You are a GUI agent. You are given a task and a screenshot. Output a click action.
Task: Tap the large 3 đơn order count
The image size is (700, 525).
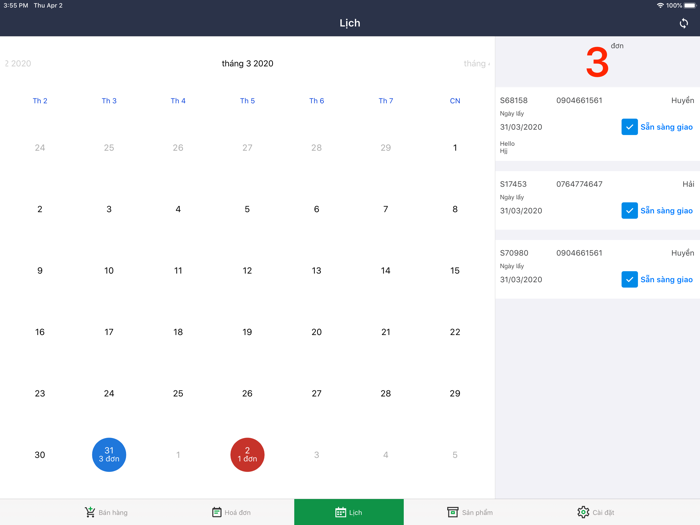(597, 62)
